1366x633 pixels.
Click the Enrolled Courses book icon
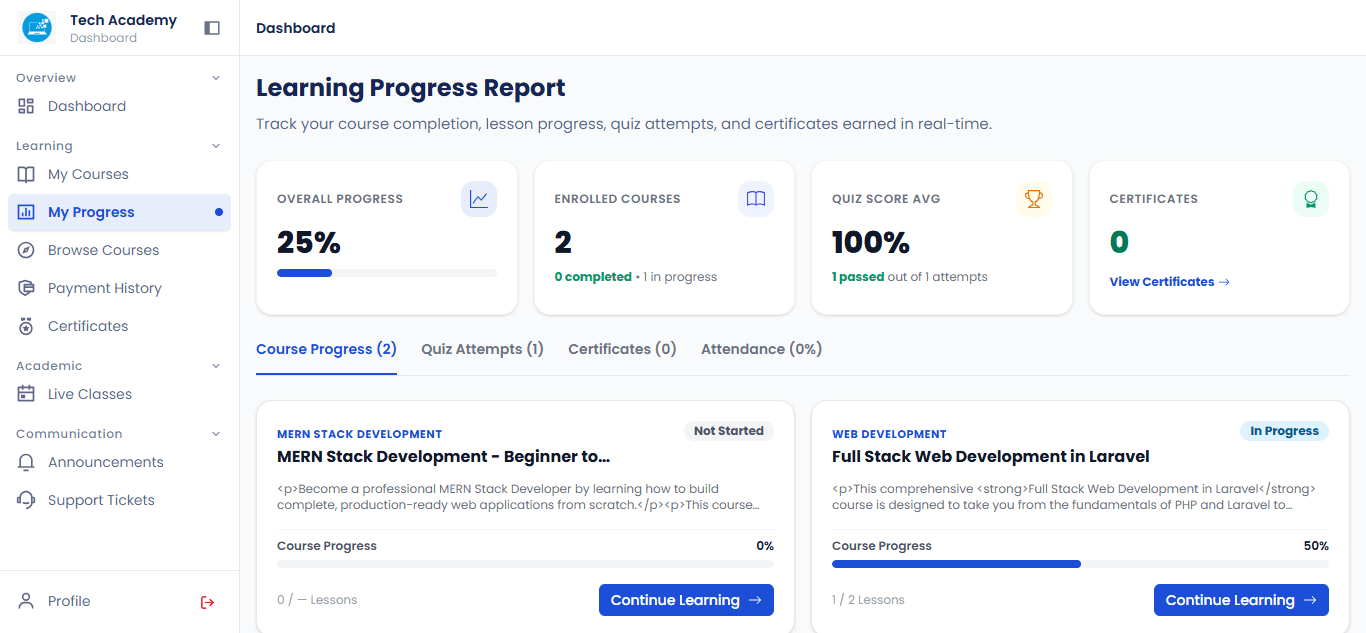[756, 199]
